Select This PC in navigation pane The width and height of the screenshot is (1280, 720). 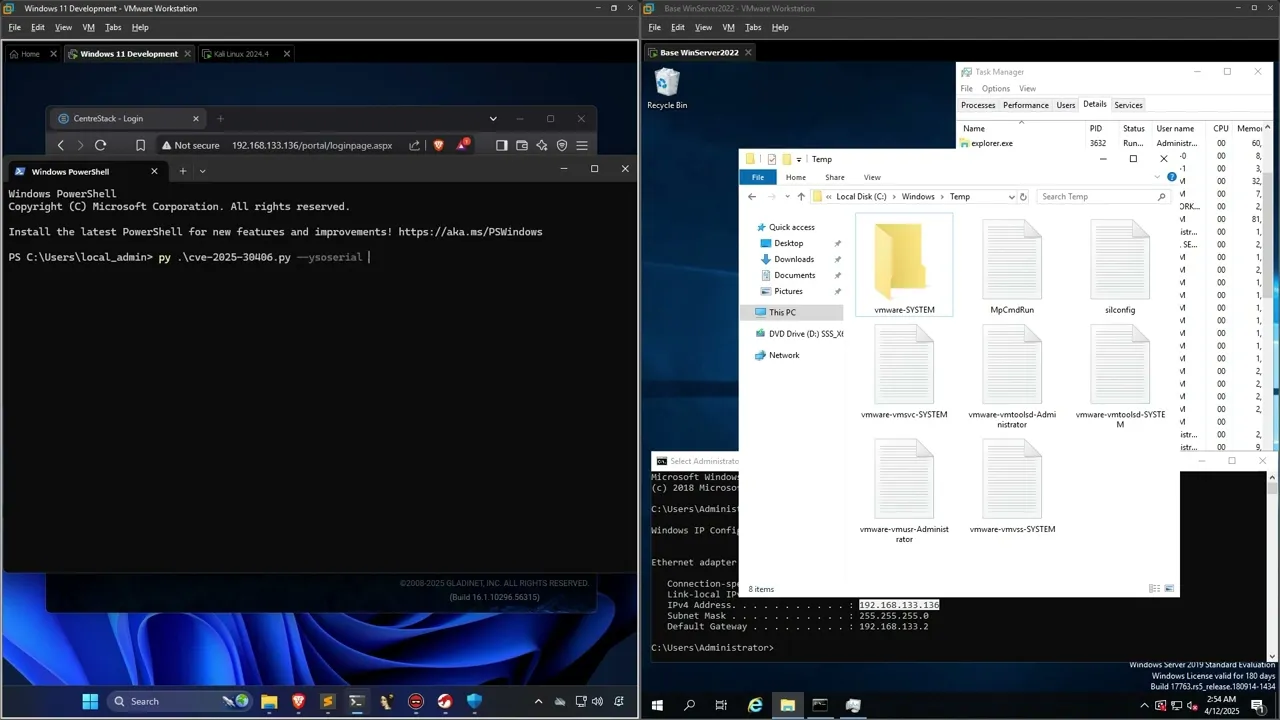tap(782, 313)
